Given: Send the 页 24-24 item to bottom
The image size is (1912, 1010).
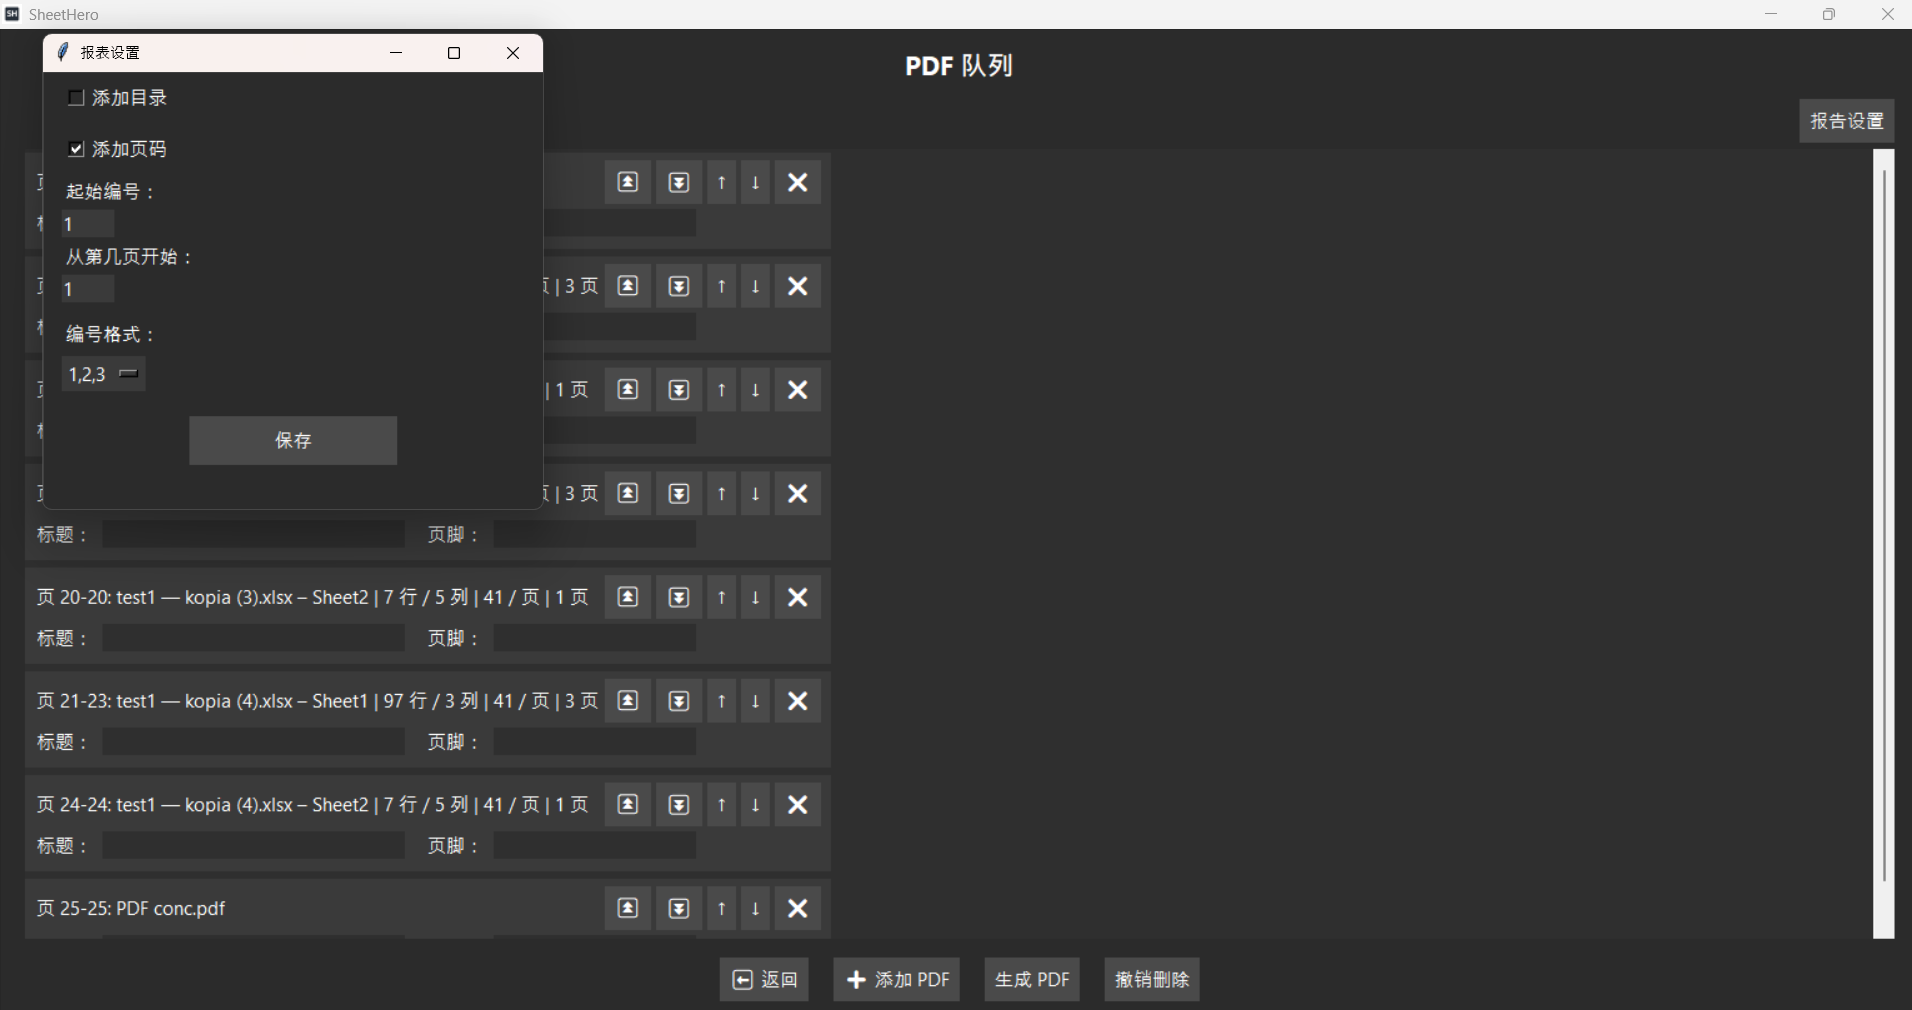Looking at the screenshot, I should tap(679, 805).
